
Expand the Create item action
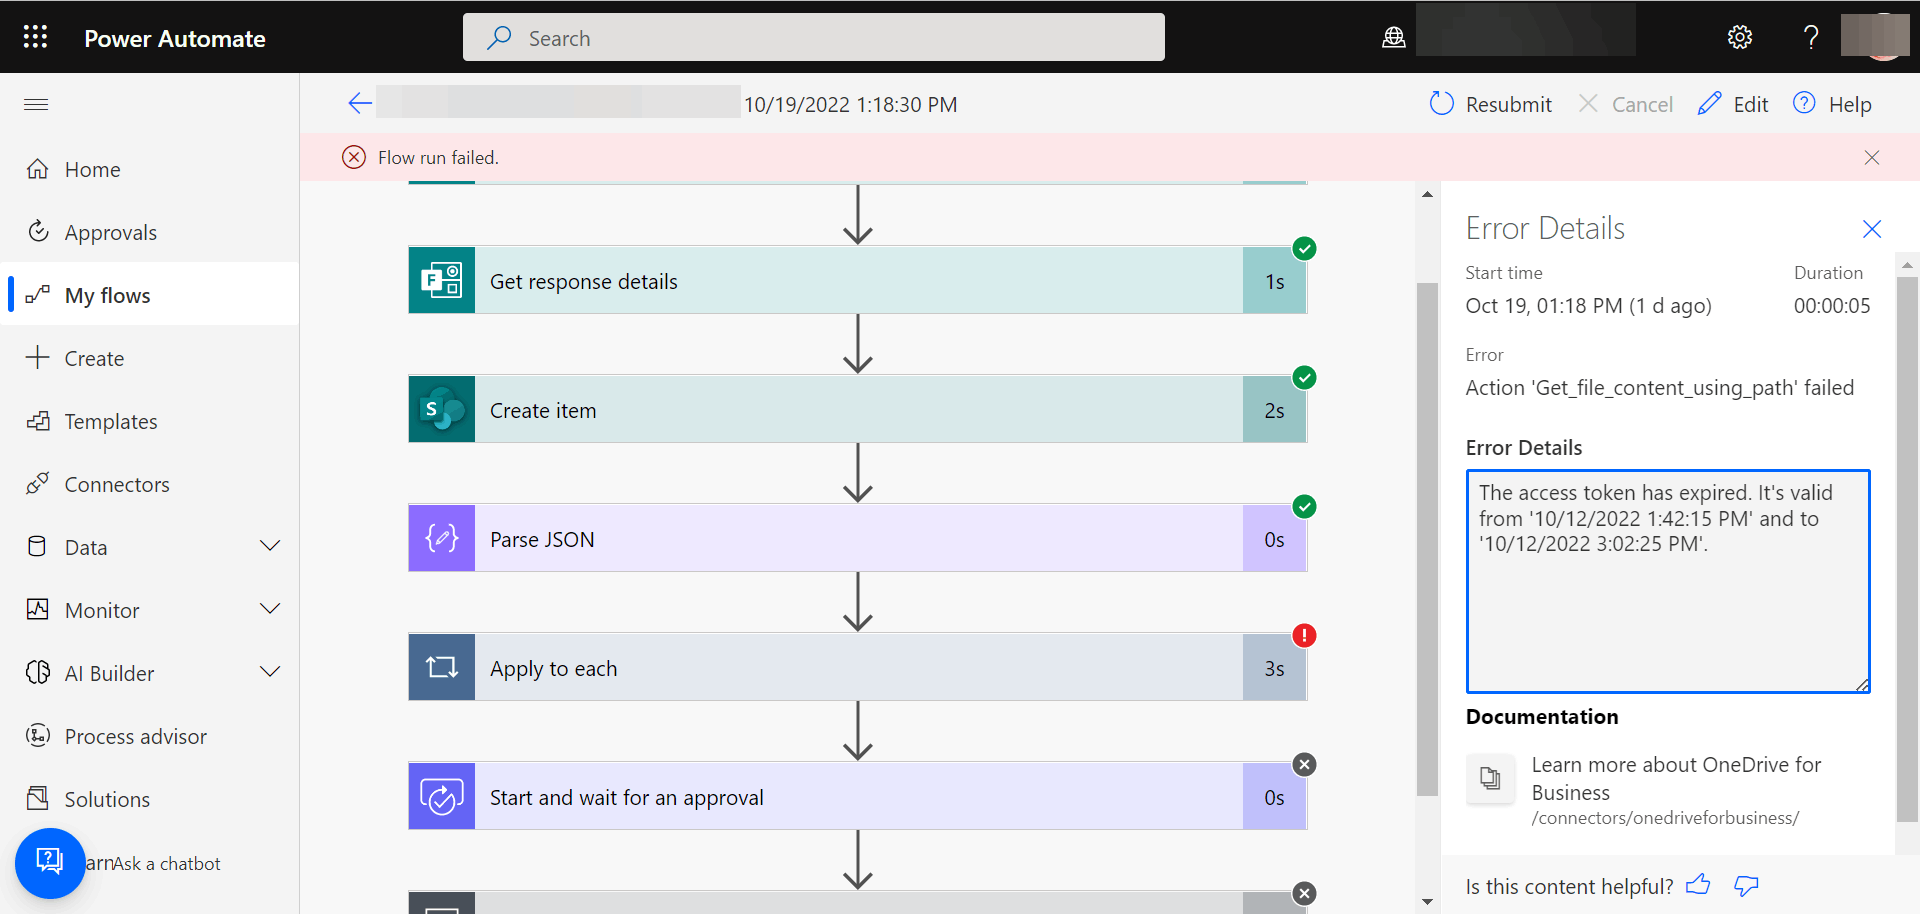pos(857,410)
